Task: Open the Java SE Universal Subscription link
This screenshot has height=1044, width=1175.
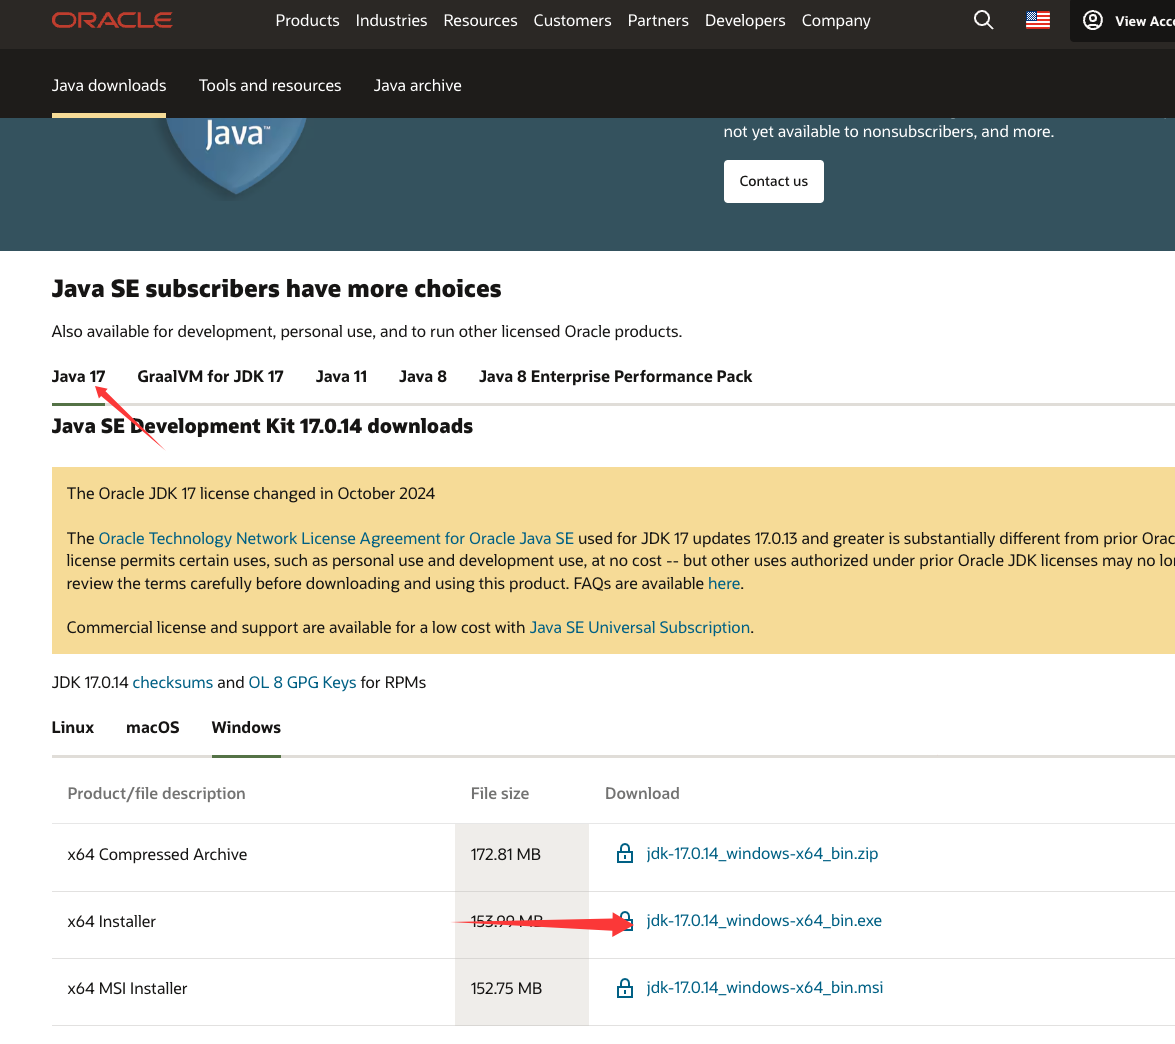Action: [x=639, y=628]
